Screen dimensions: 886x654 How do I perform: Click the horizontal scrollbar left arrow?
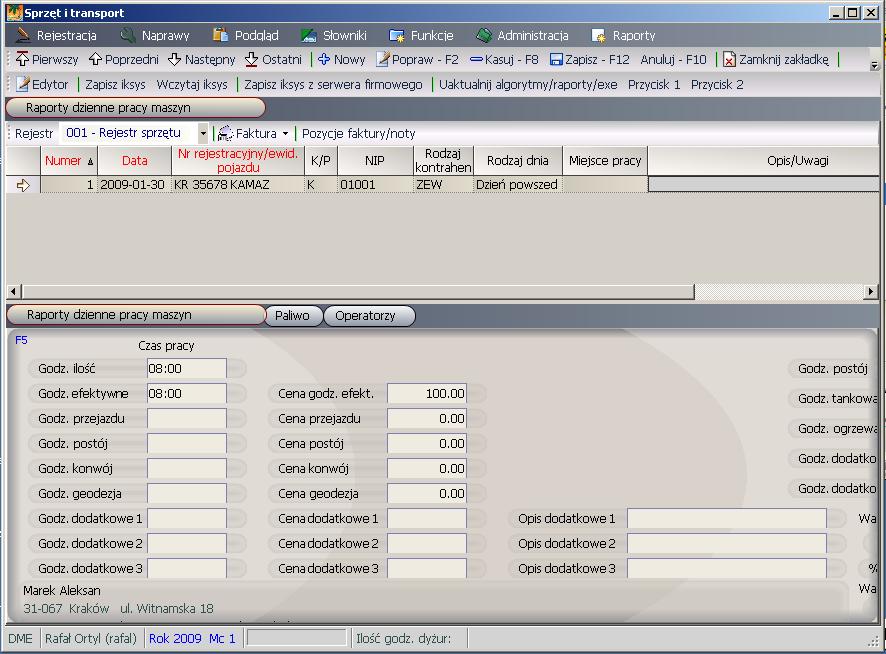click(x=14, y=292)
